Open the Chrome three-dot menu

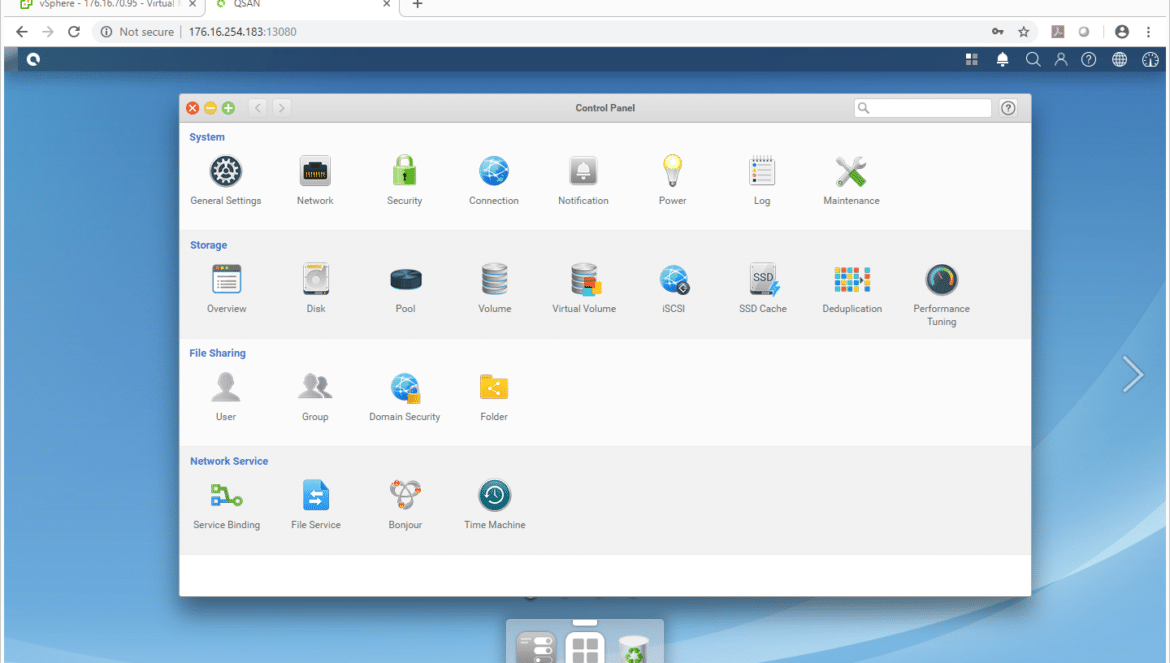(1148, 32)
